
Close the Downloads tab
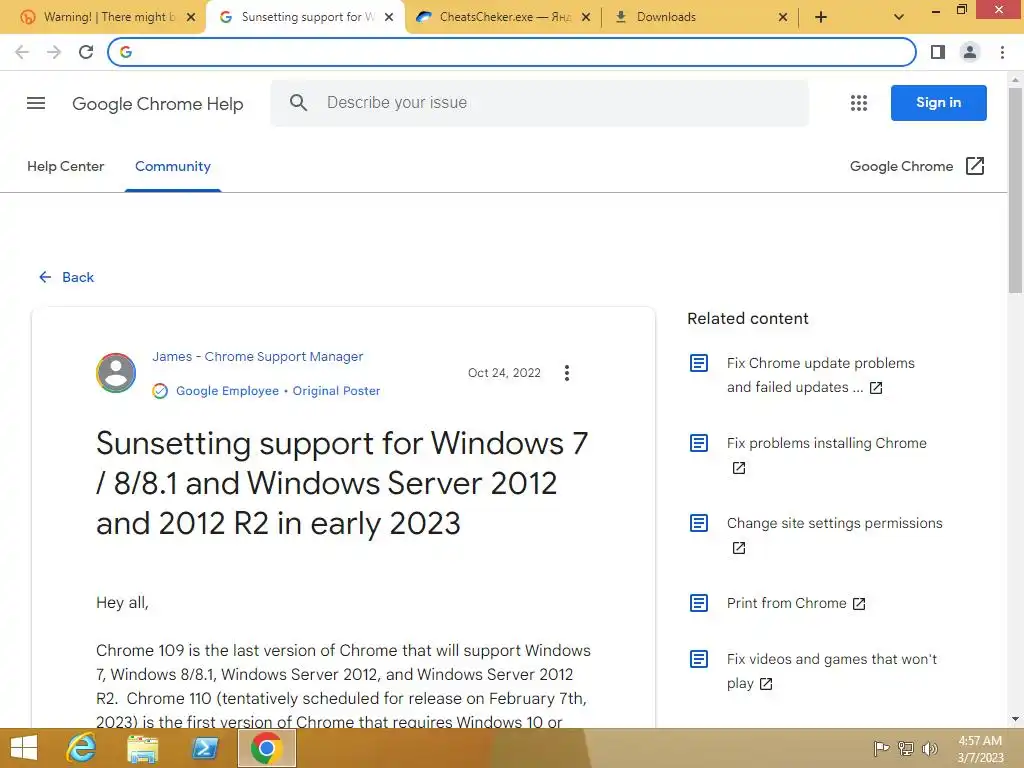point(783,18)
